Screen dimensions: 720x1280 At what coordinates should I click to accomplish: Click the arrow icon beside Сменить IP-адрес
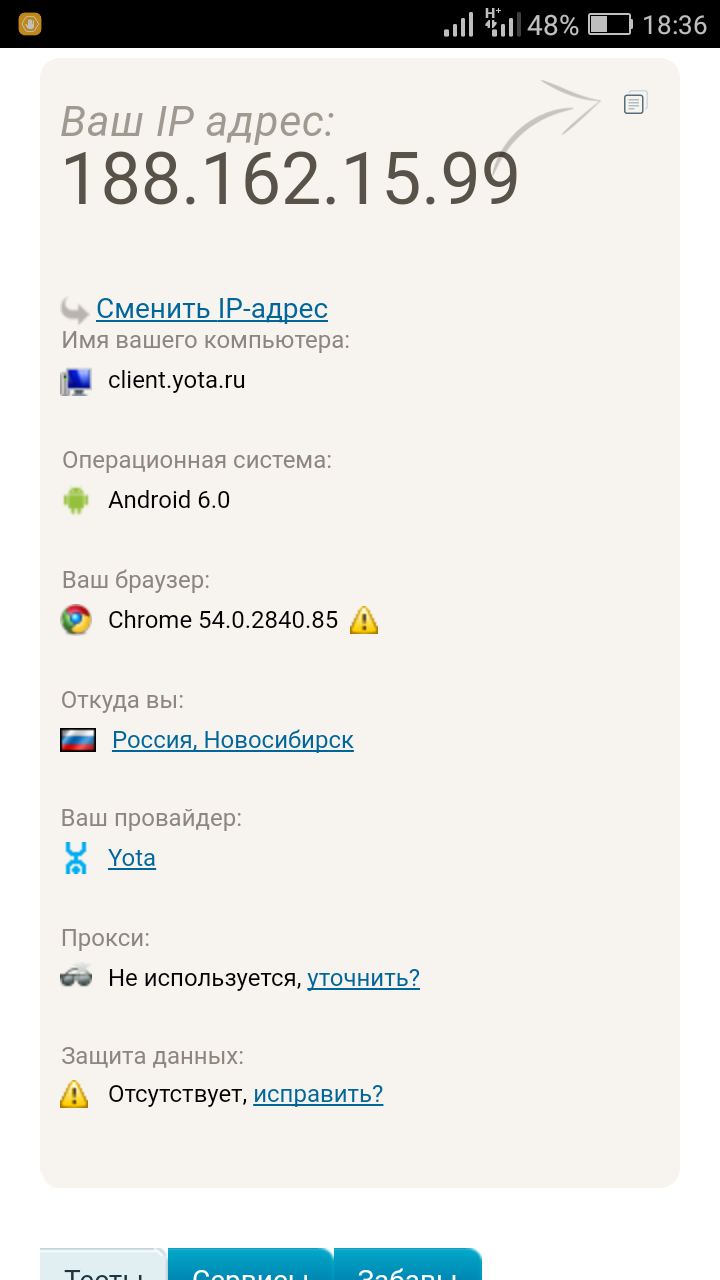point(75,309)
